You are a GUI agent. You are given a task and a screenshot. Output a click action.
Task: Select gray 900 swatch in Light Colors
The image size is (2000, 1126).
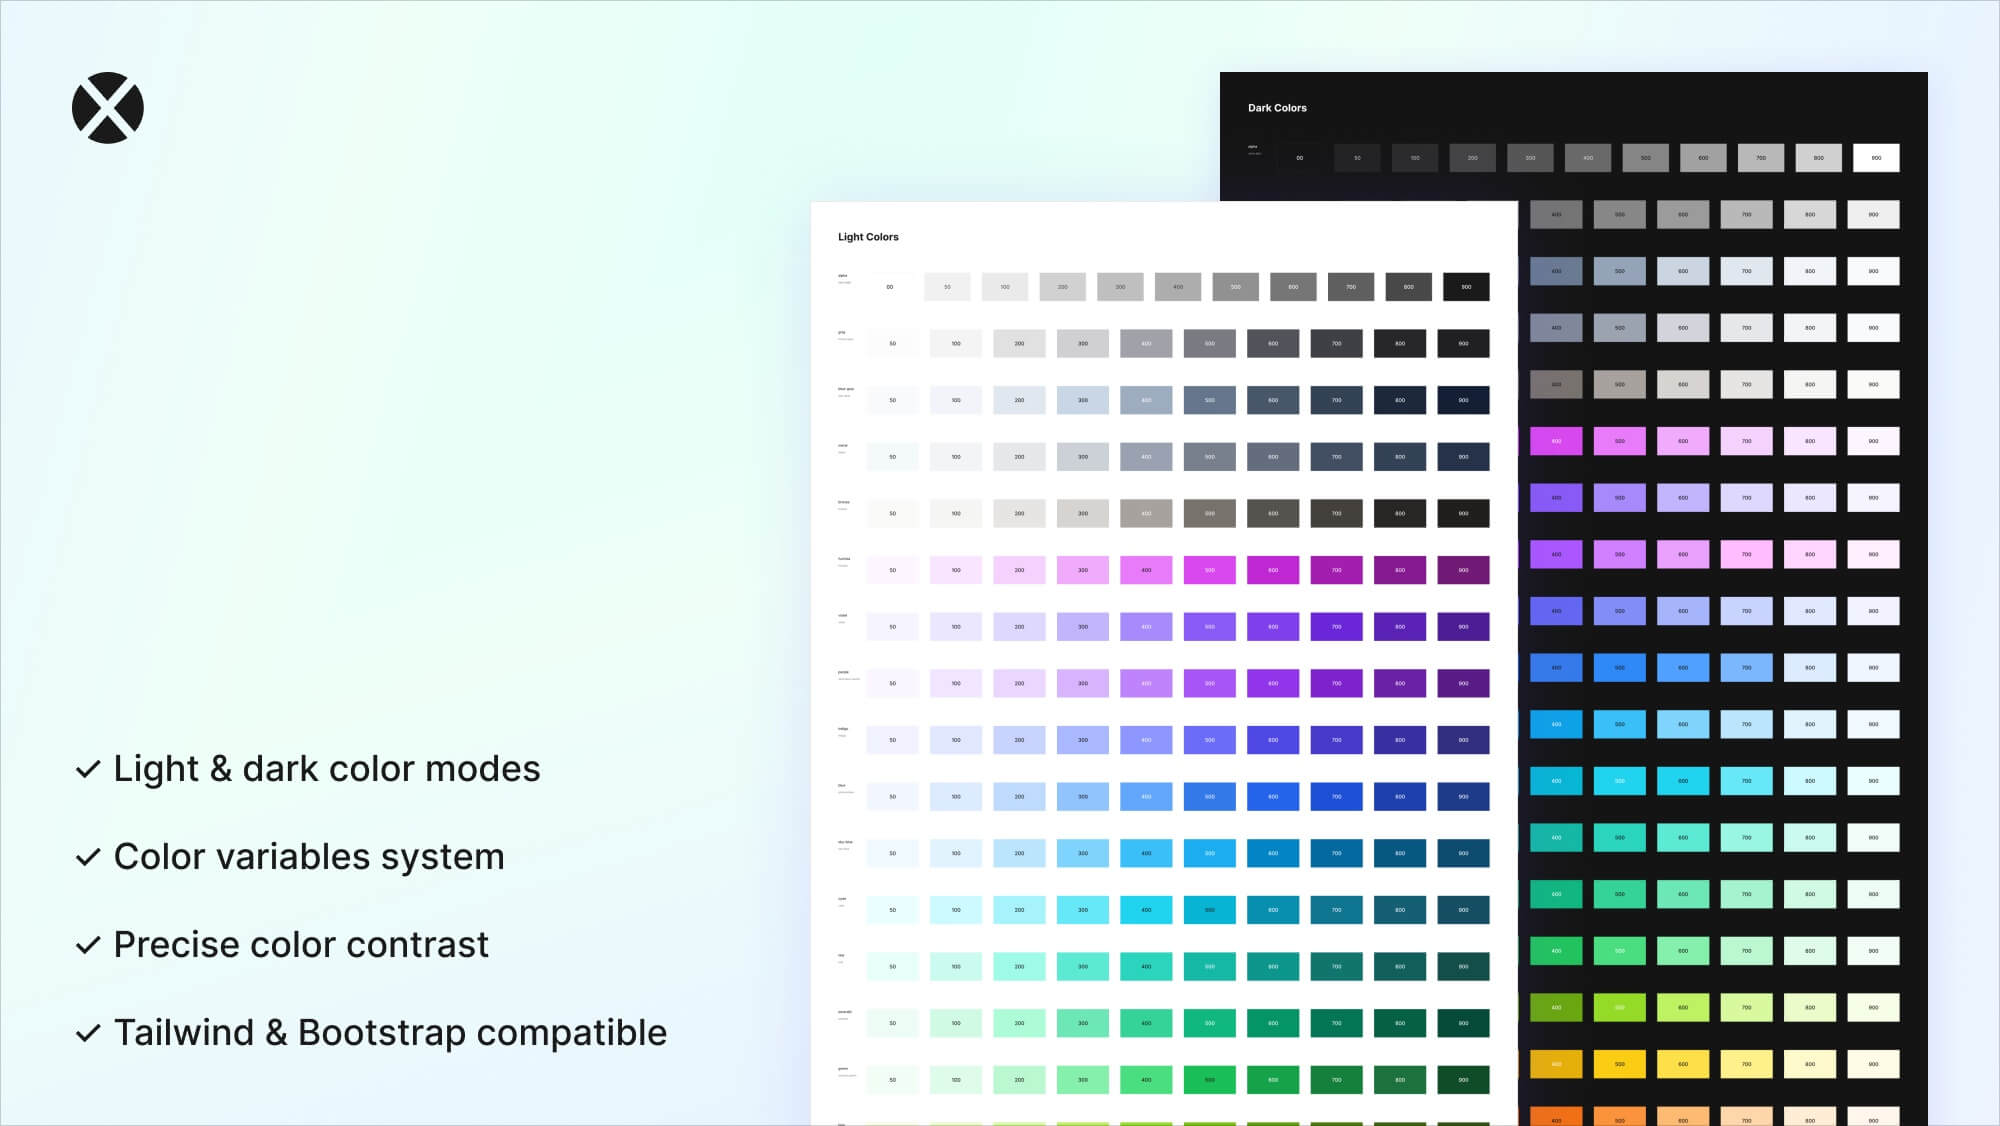pos(1463,343)
